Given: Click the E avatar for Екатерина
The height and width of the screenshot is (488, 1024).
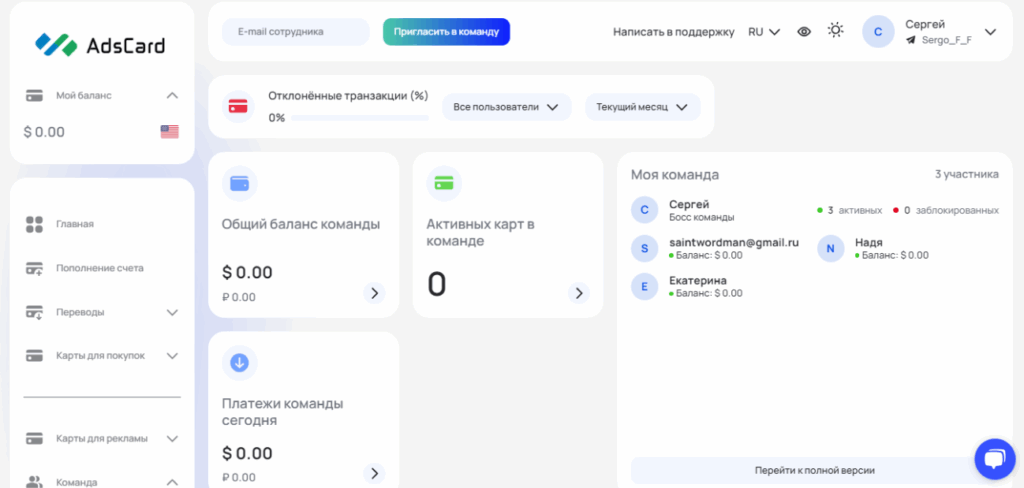Looking at the screenshot, I should click(645, 286).
